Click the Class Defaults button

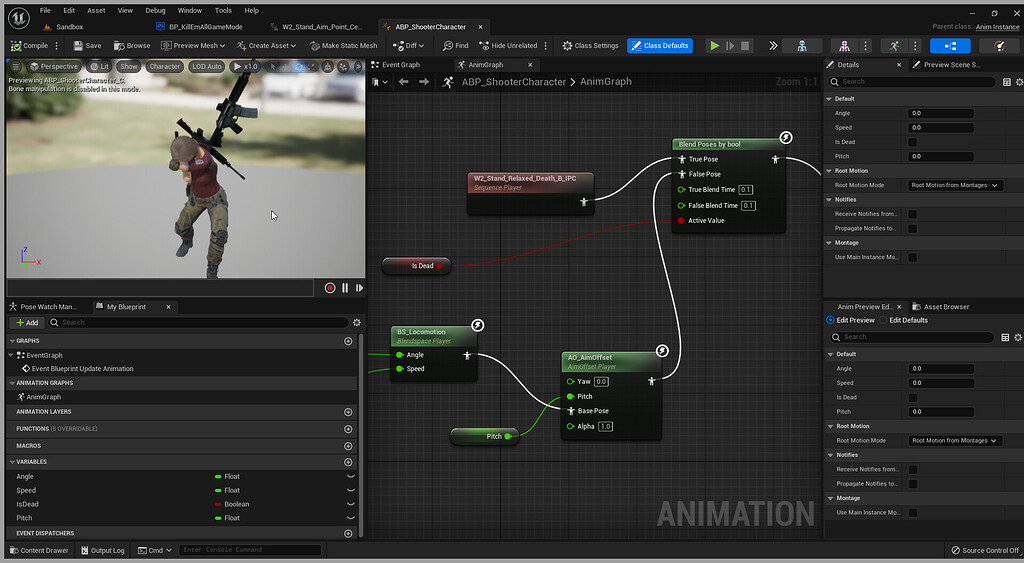660,46
